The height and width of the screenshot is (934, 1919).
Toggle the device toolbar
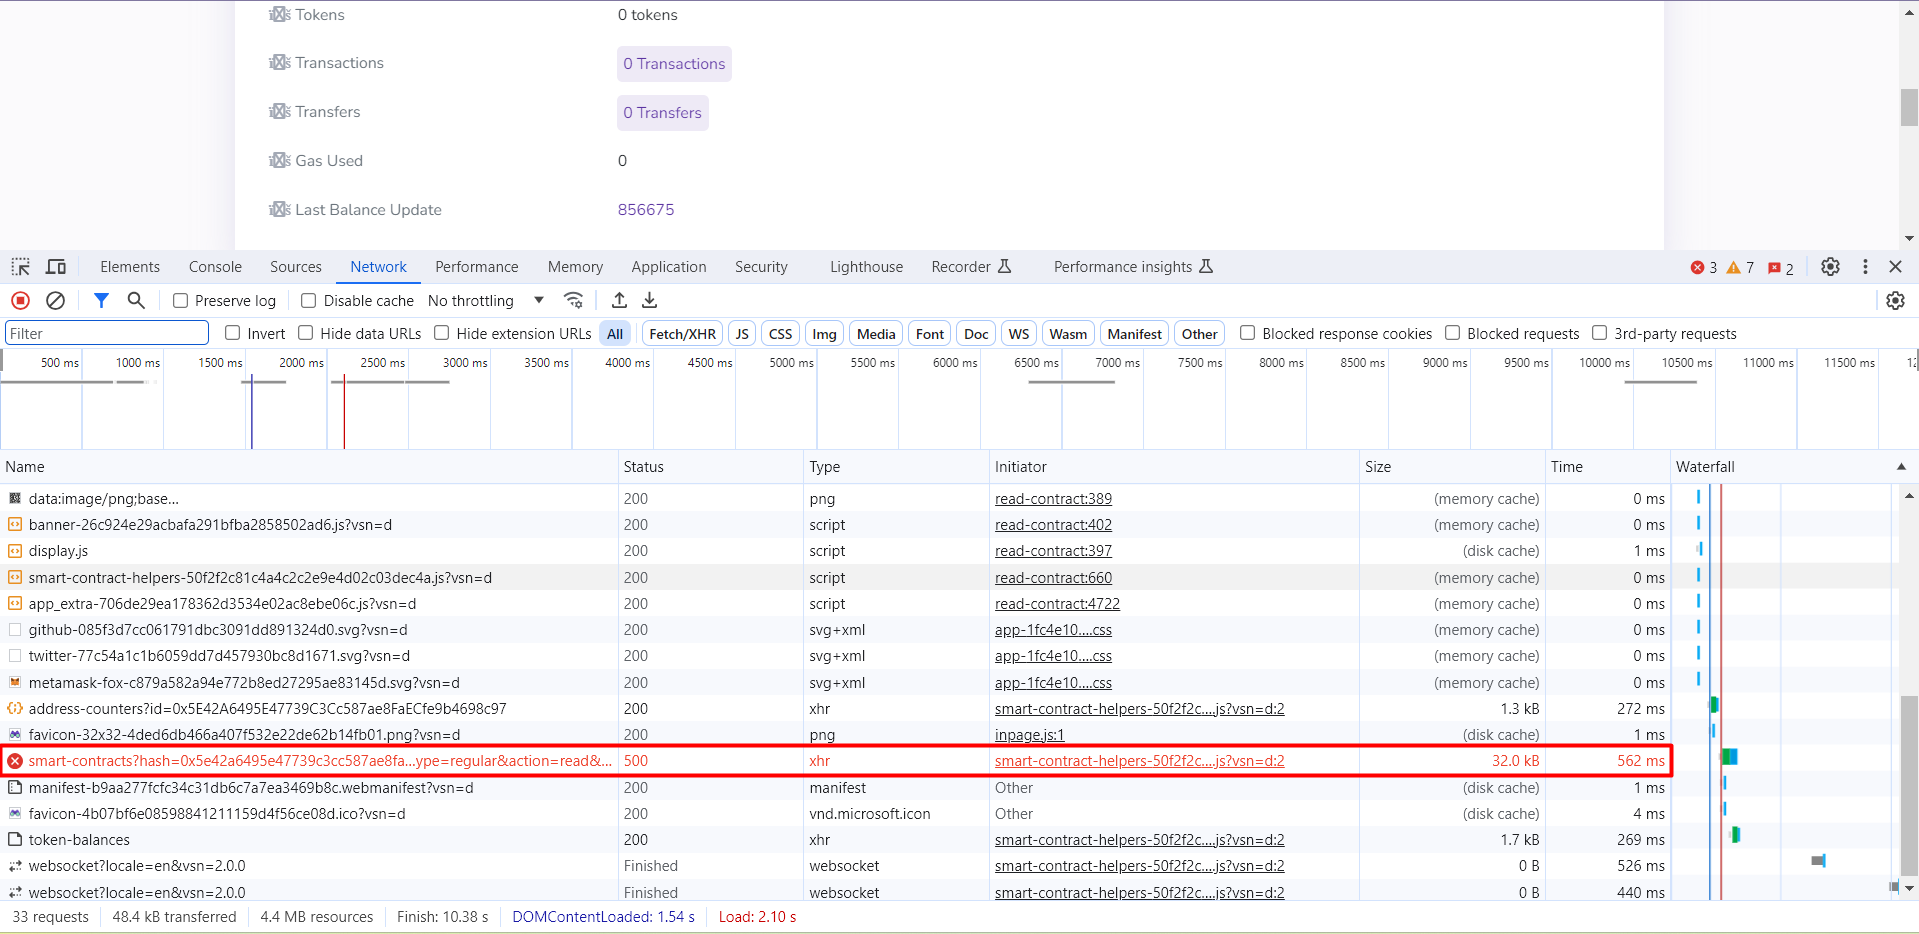tap(56, 266)
